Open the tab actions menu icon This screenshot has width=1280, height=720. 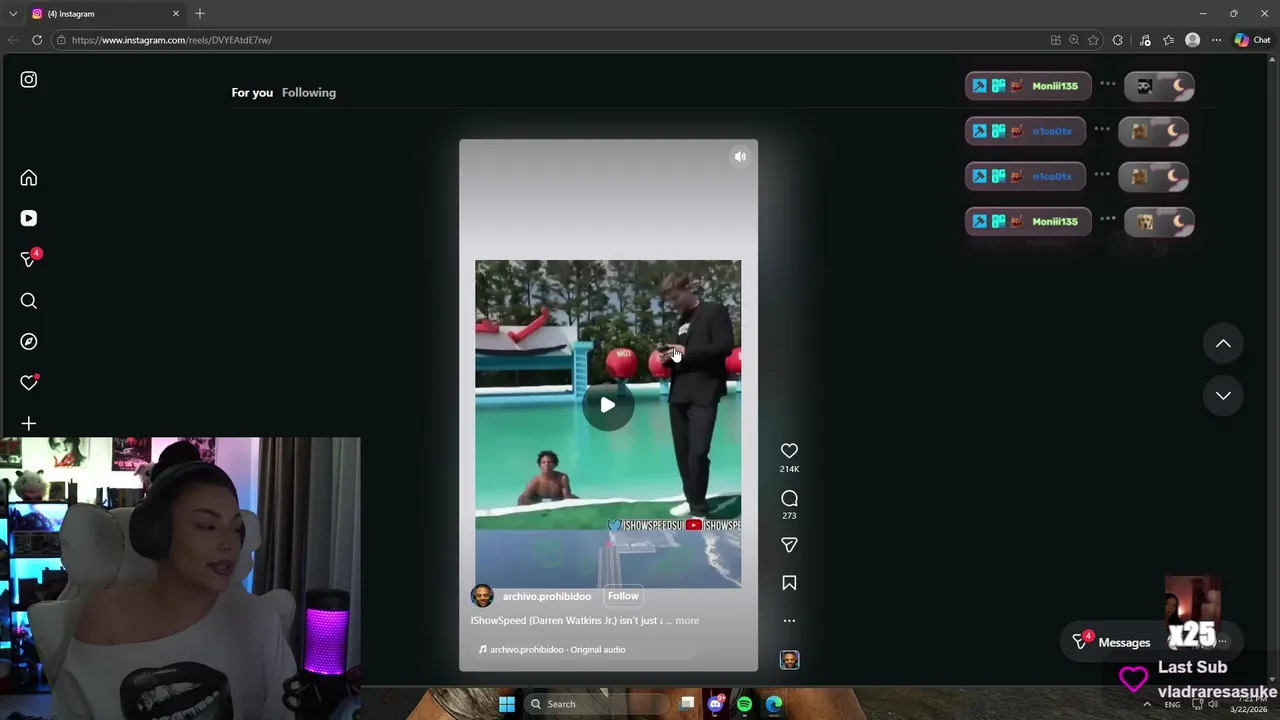click(x=13, y=14)
